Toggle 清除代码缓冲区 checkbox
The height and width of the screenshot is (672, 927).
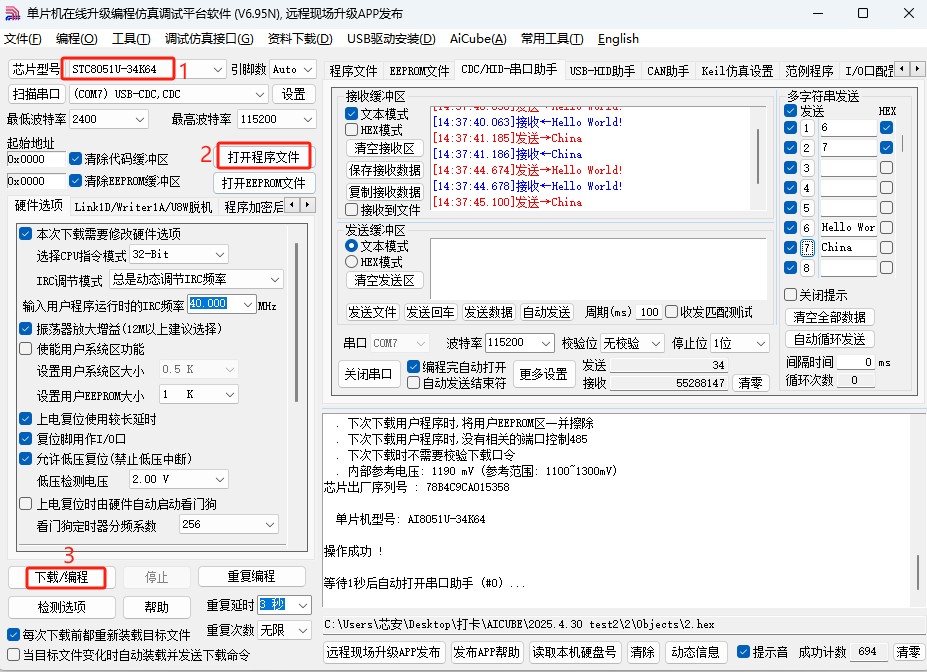(75, 159)
